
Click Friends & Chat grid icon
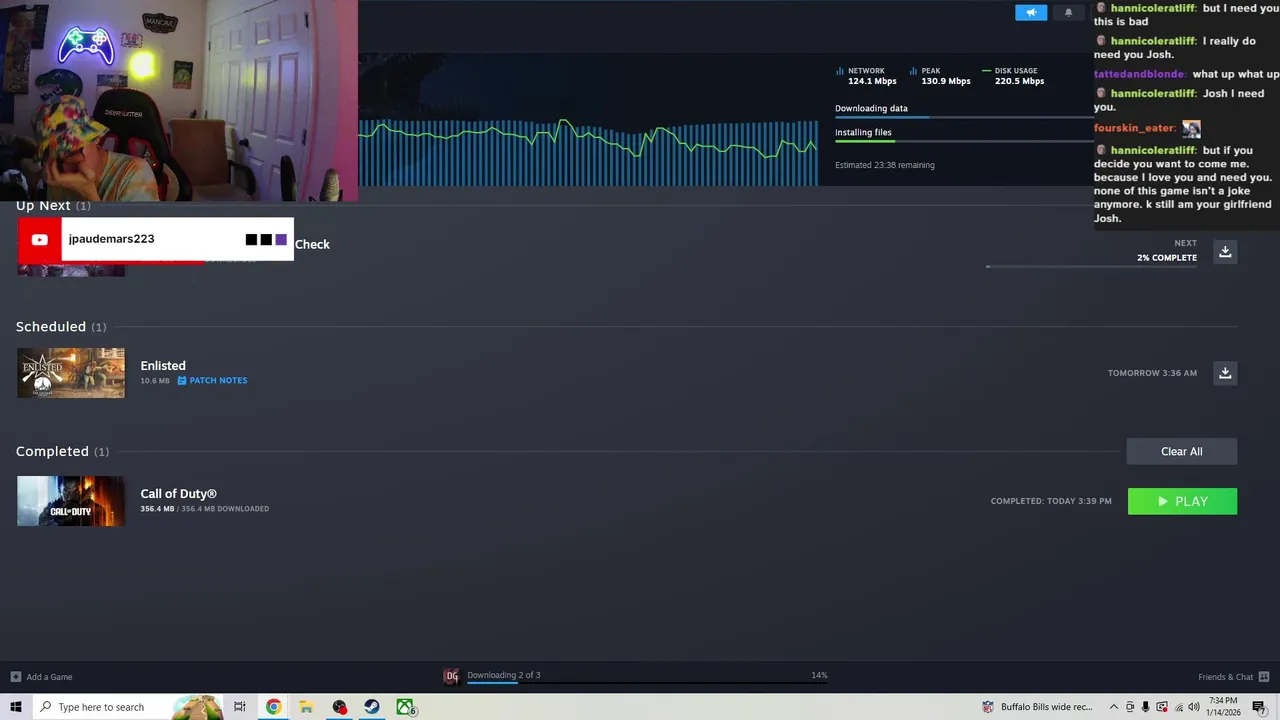click(1264, 677)
